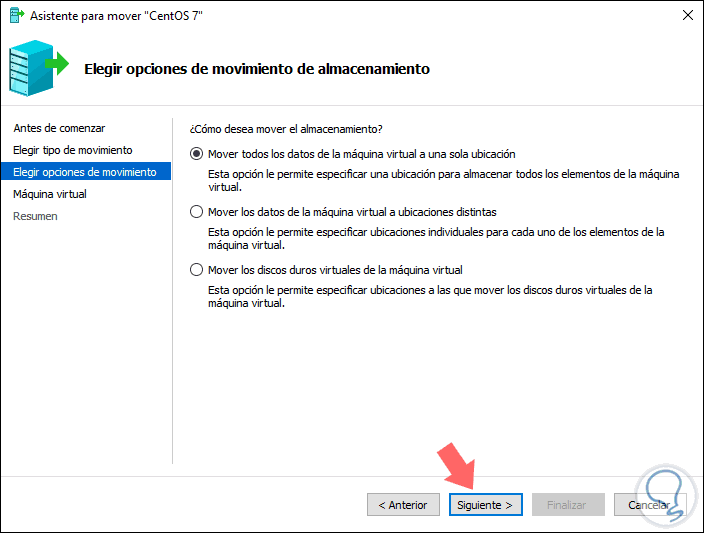Click the greyed-out "Finalizar" button
The height and width of the screenshot is (533, 704).
click(x=567, y=505)
